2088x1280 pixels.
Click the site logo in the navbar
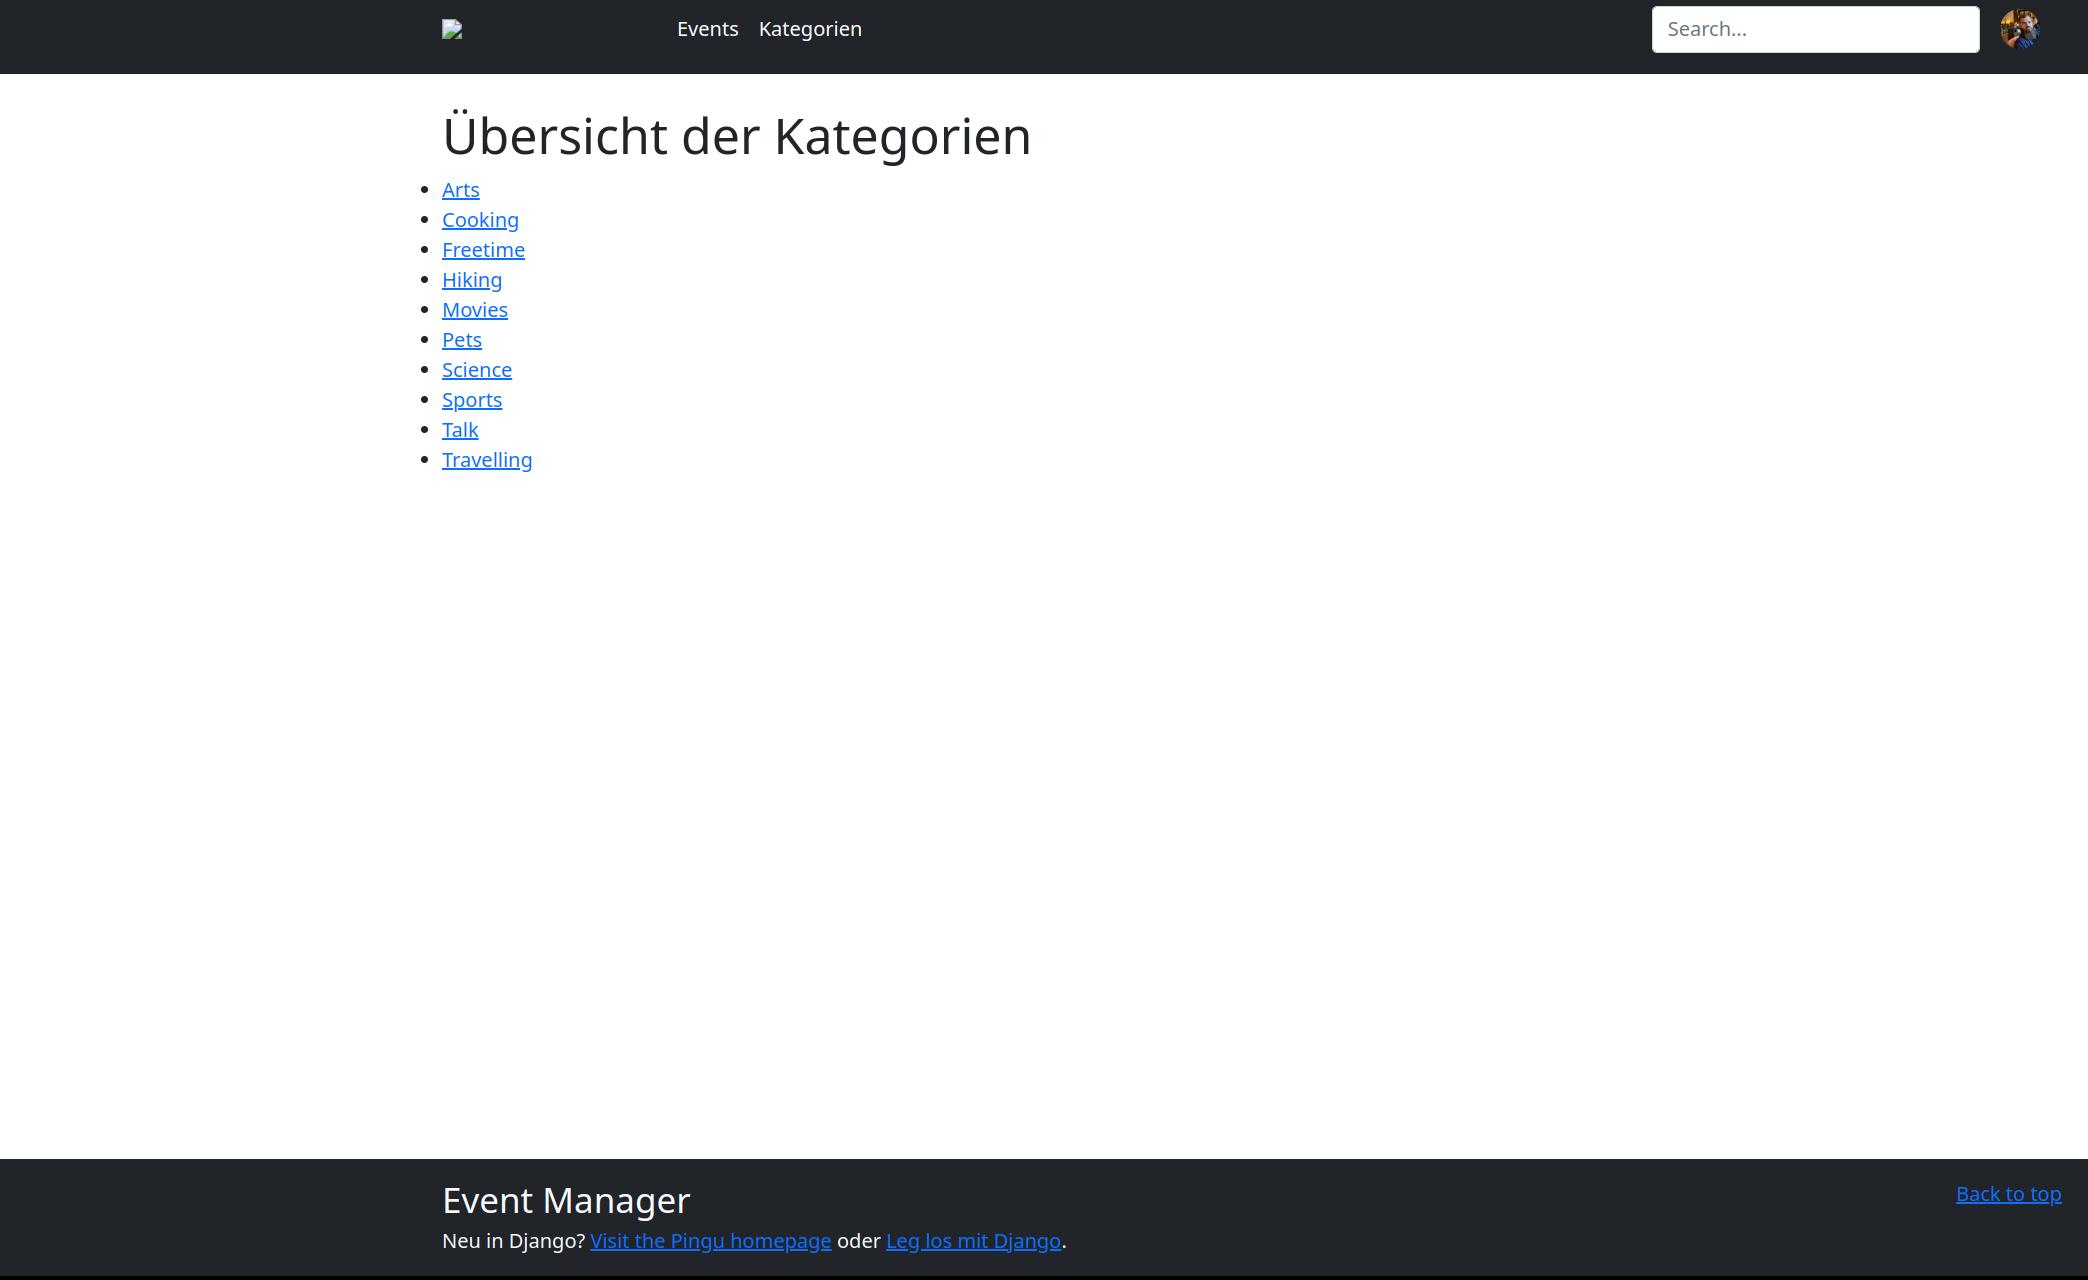point(452,29)
